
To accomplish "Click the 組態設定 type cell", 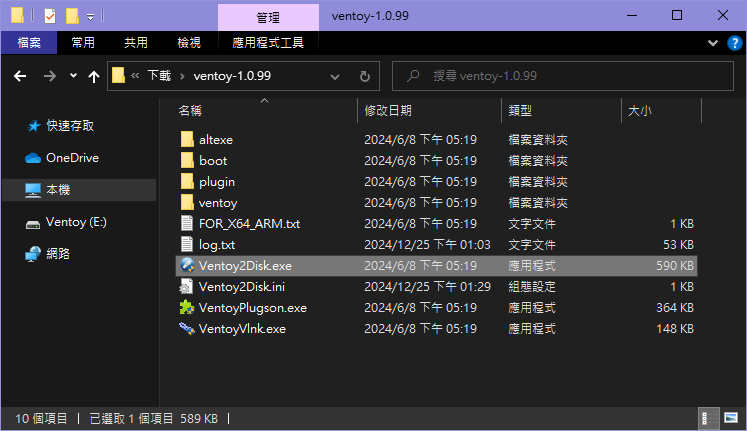I will pos(532,287).
